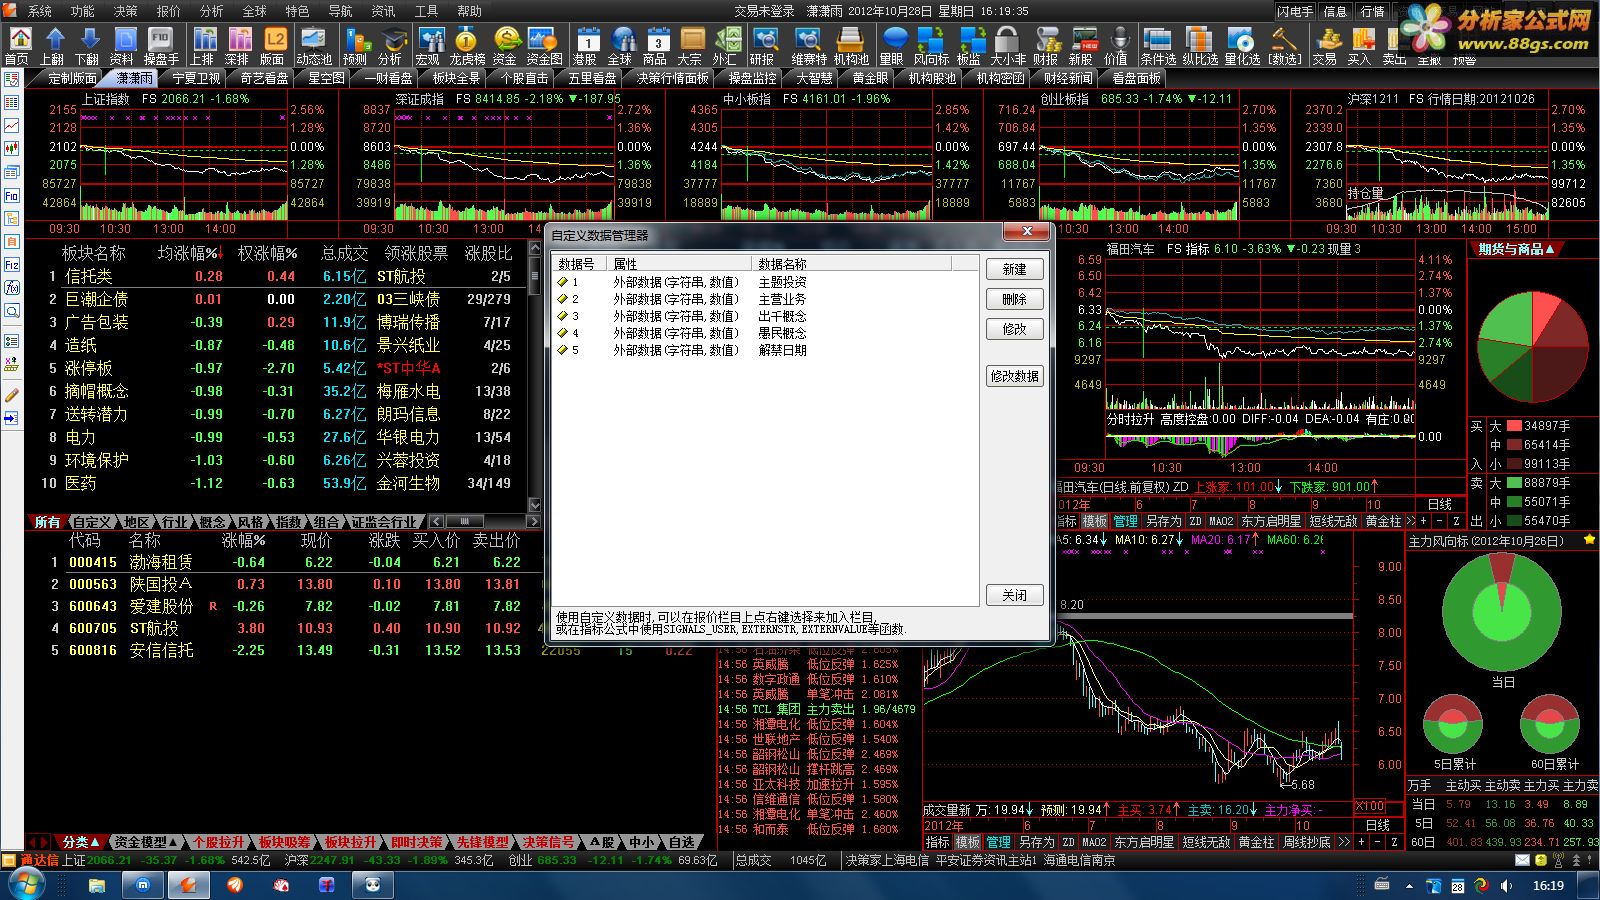Open the 东方启明星 indicator tab on chart
The image size is (1600, 900).
pos(1271,521)
